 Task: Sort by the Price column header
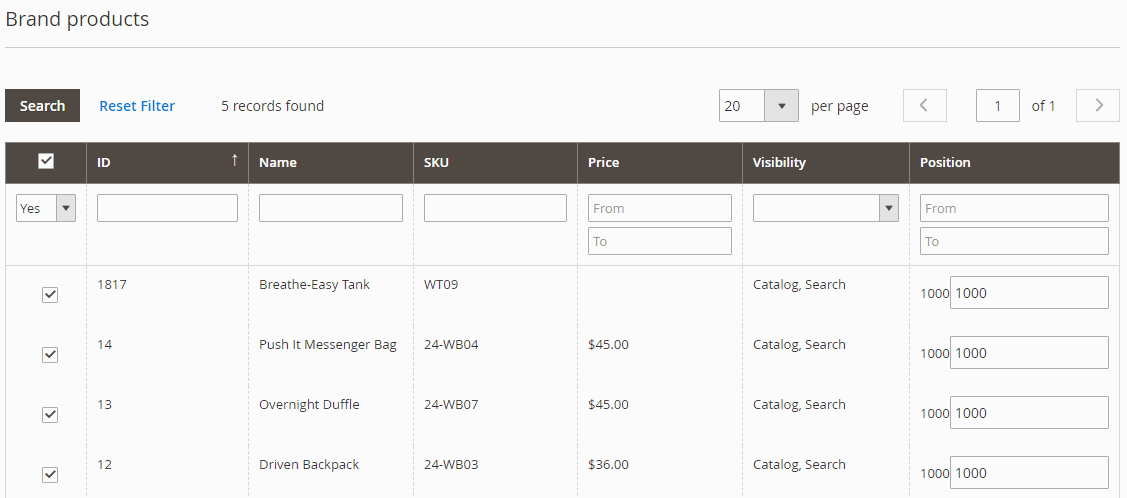click(604, 162)
